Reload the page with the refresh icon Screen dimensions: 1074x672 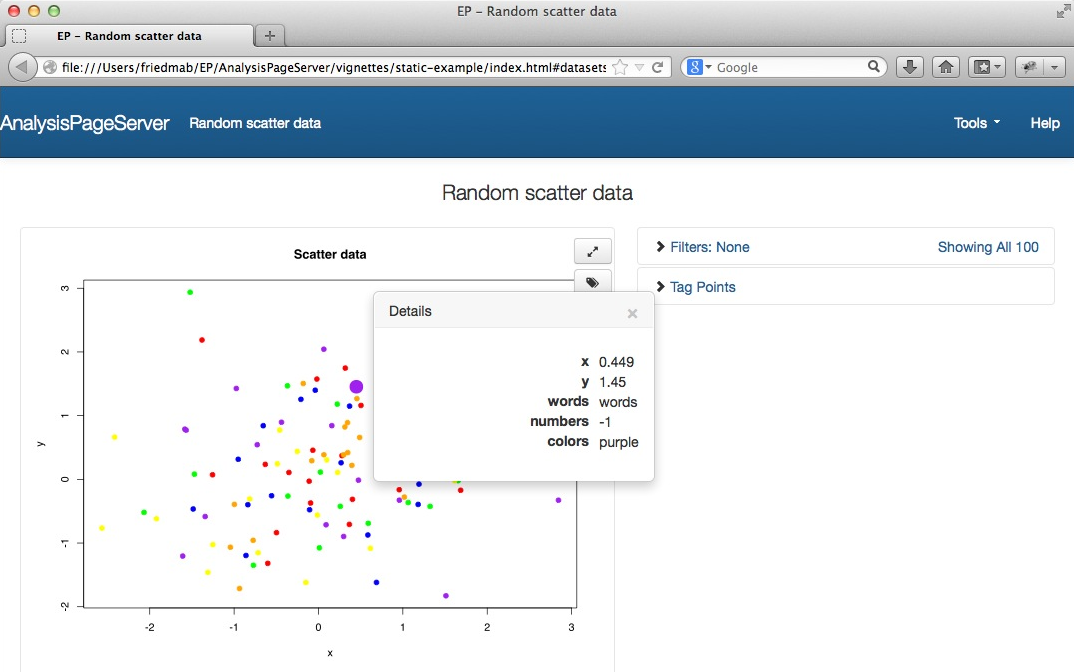click(658, 67)
